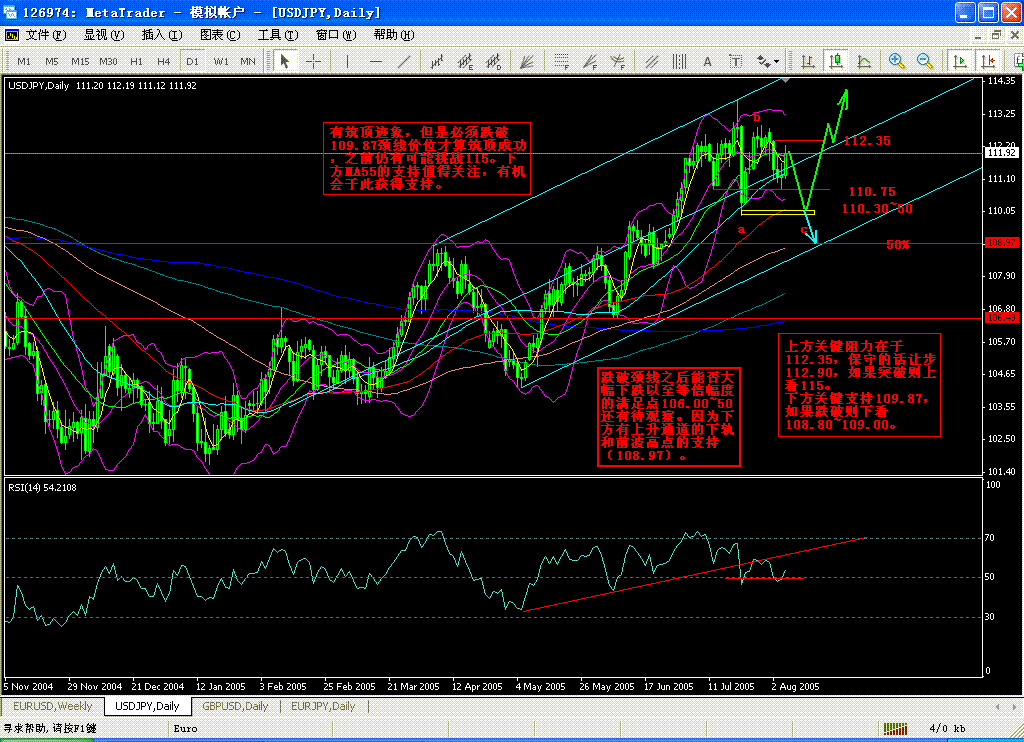1024x742 pixels.
Task: Click the zoom in magnifier icon
Action: [897, 61]
